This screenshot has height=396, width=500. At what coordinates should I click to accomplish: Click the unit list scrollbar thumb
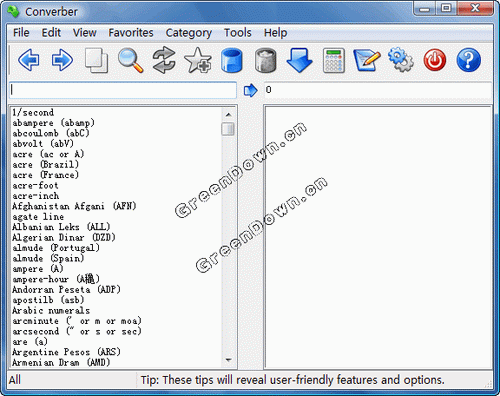tap(228, 129)
